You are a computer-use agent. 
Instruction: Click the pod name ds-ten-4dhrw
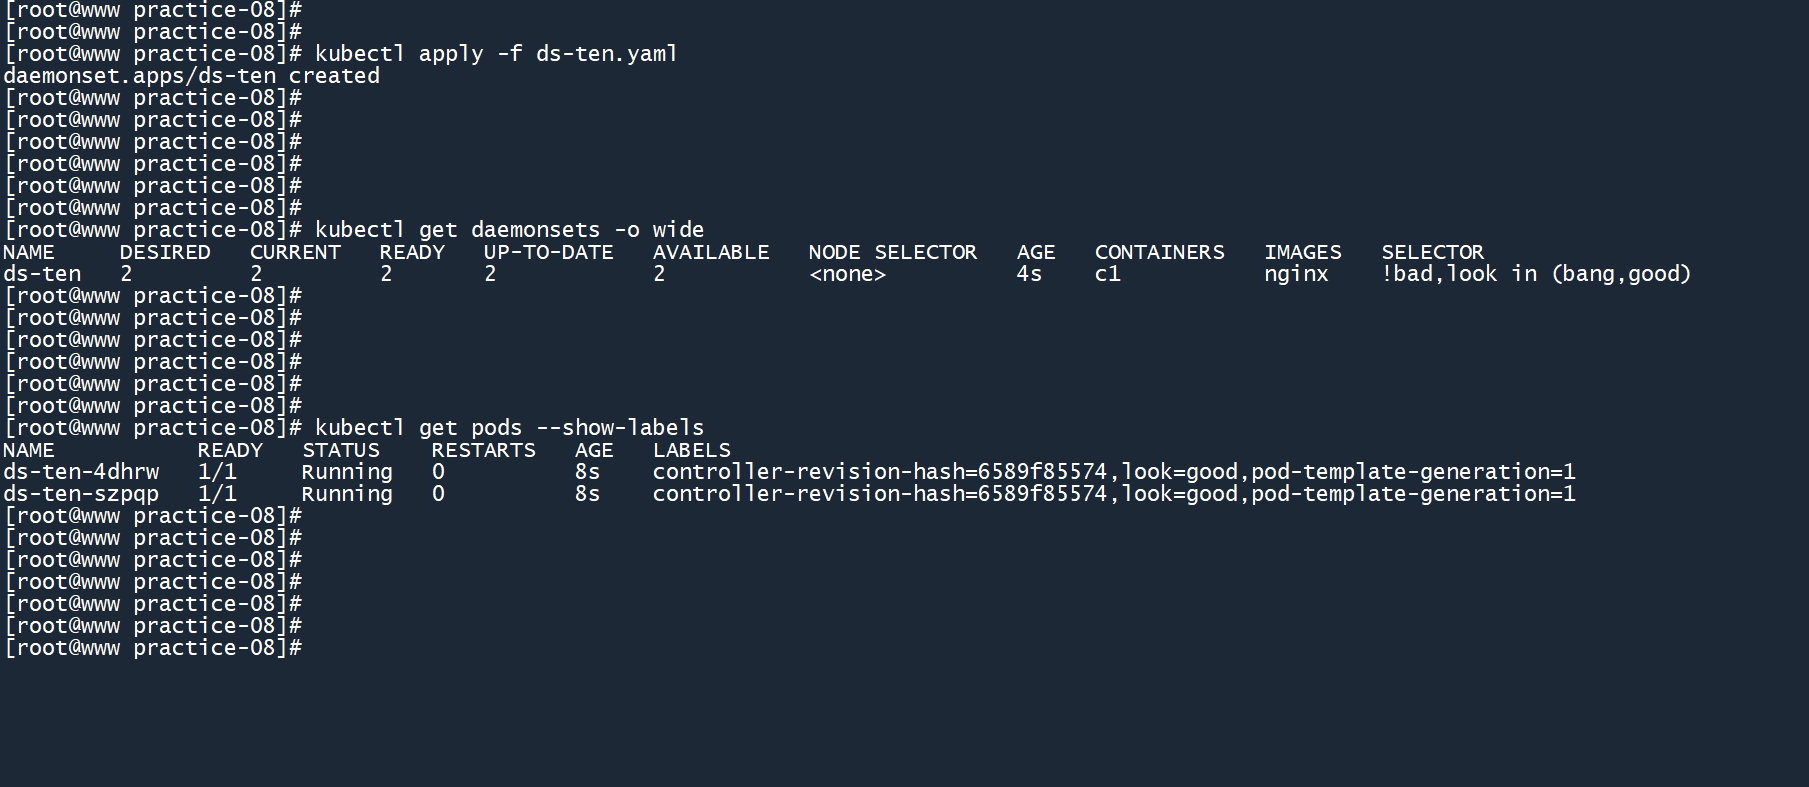[81, 472]
